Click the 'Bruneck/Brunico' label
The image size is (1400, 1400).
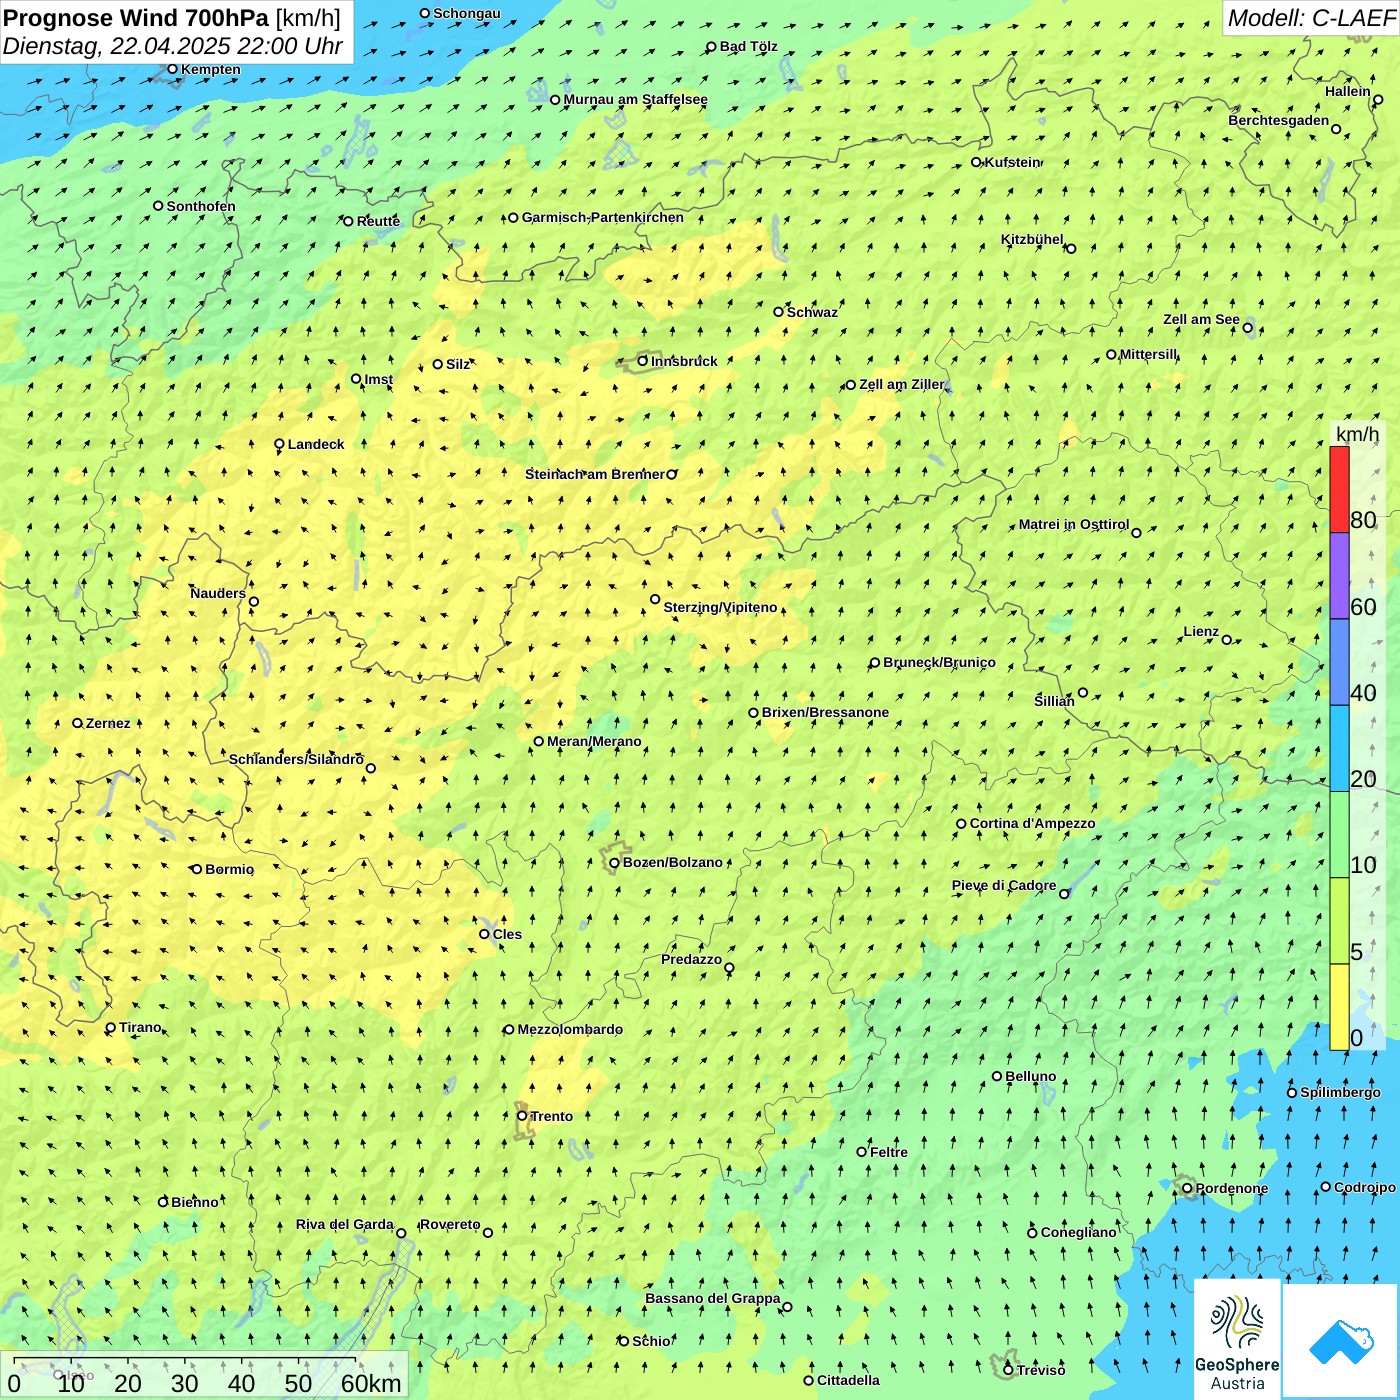(939, 662)
